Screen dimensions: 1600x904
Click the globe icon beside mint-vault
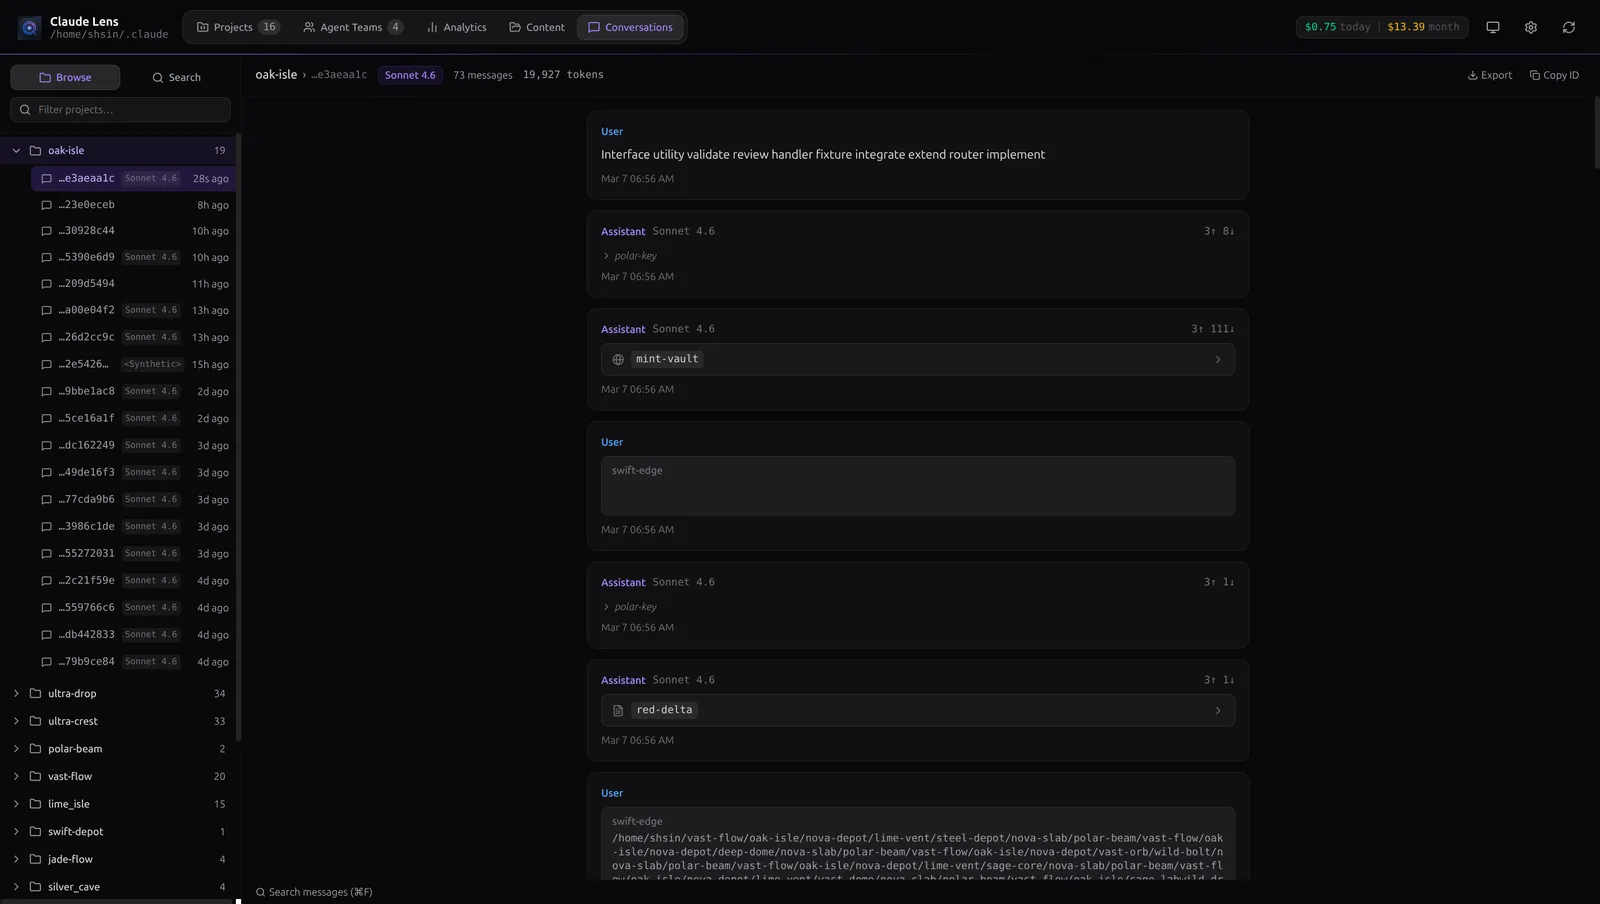[x=618, y=360]
